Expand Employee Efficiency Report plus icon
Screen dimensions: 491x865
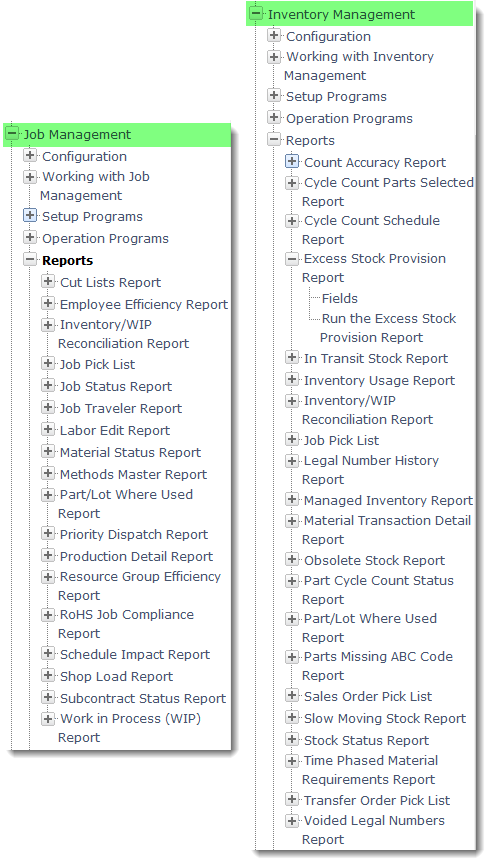(48, 303)
